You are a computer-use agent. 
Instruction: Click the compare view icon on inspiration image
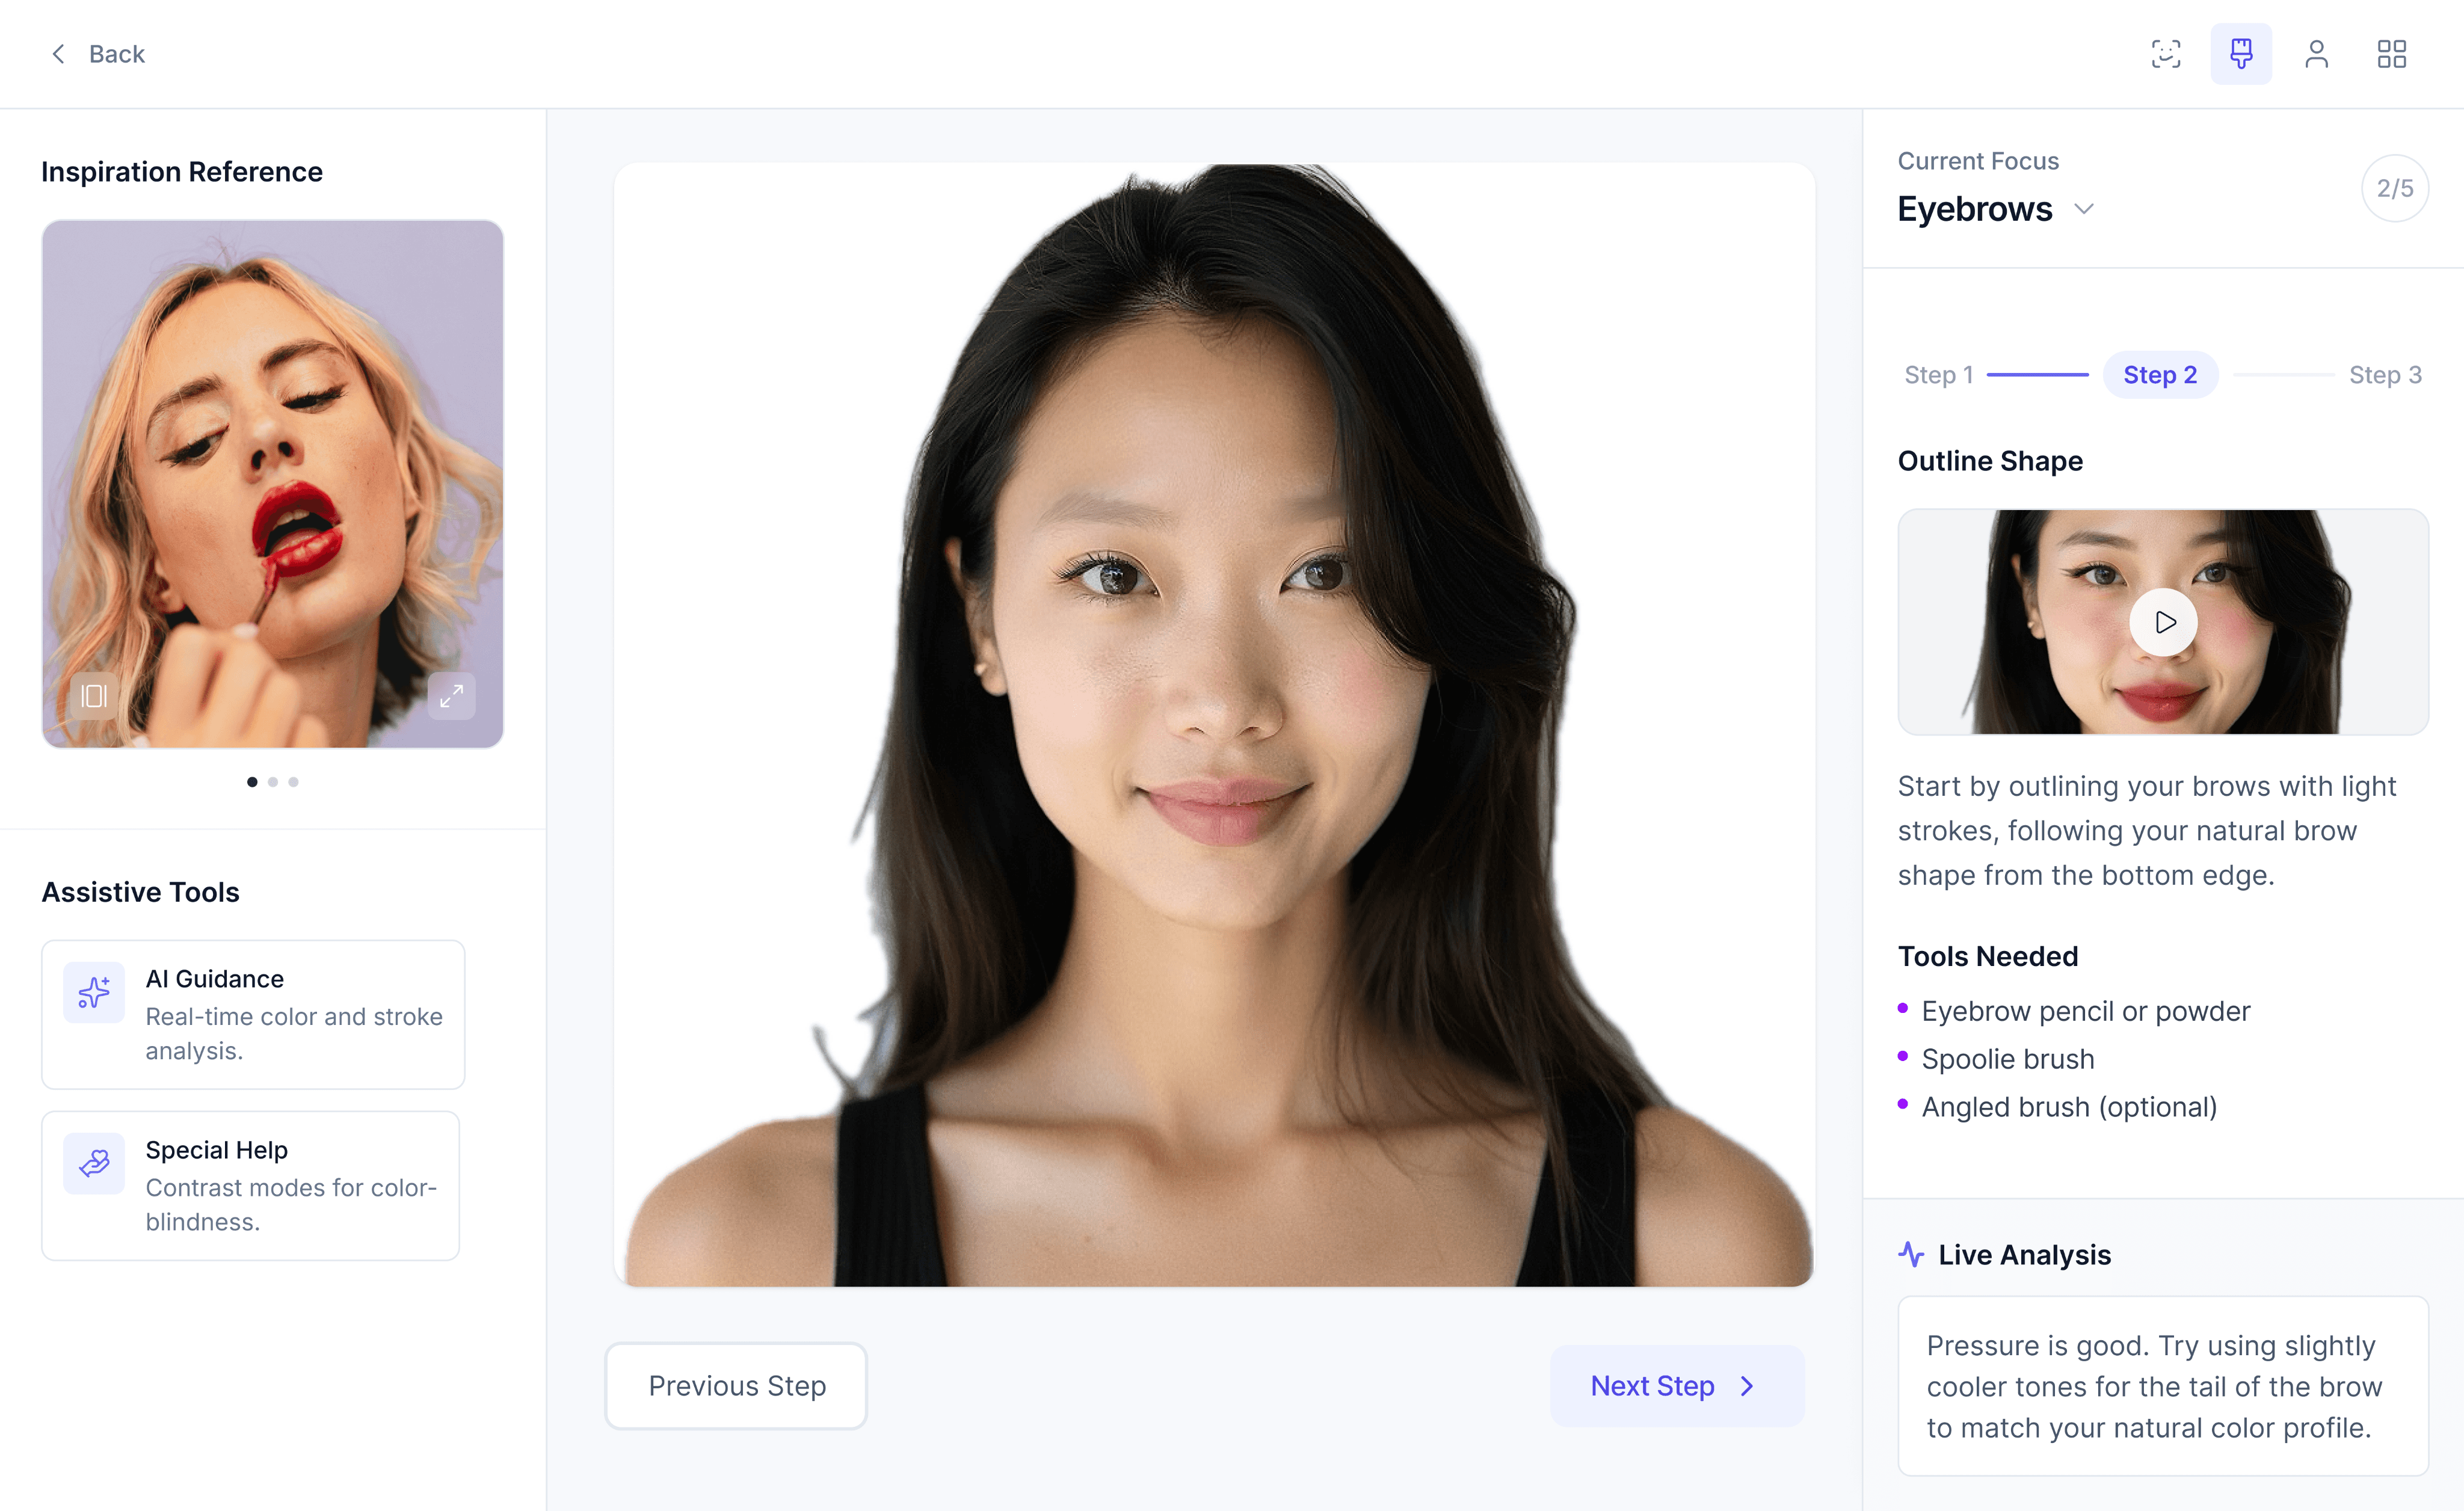94,695
